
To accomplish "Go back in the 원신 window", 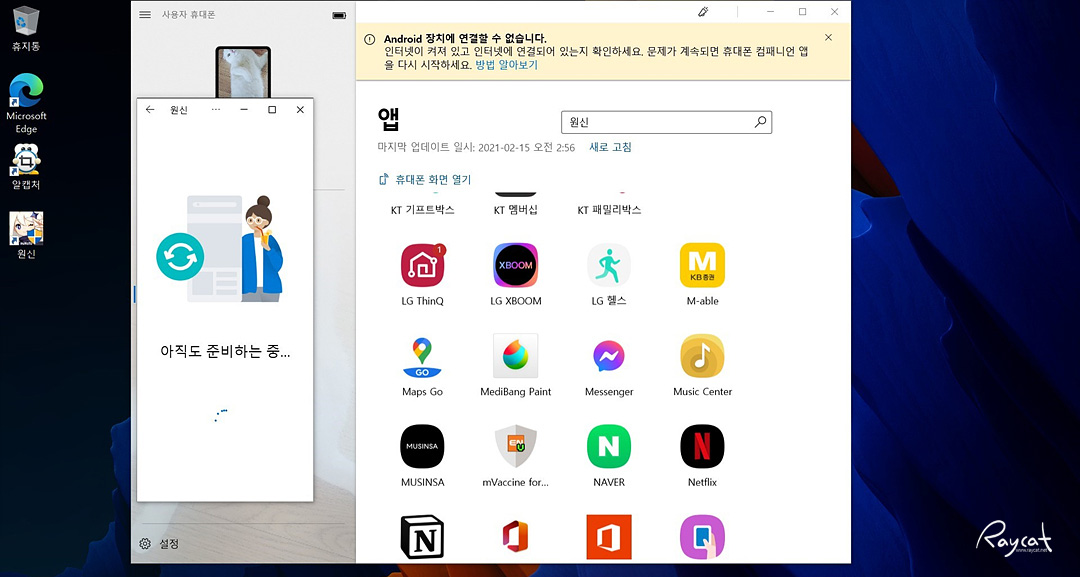I will click(x=150, y=109).
